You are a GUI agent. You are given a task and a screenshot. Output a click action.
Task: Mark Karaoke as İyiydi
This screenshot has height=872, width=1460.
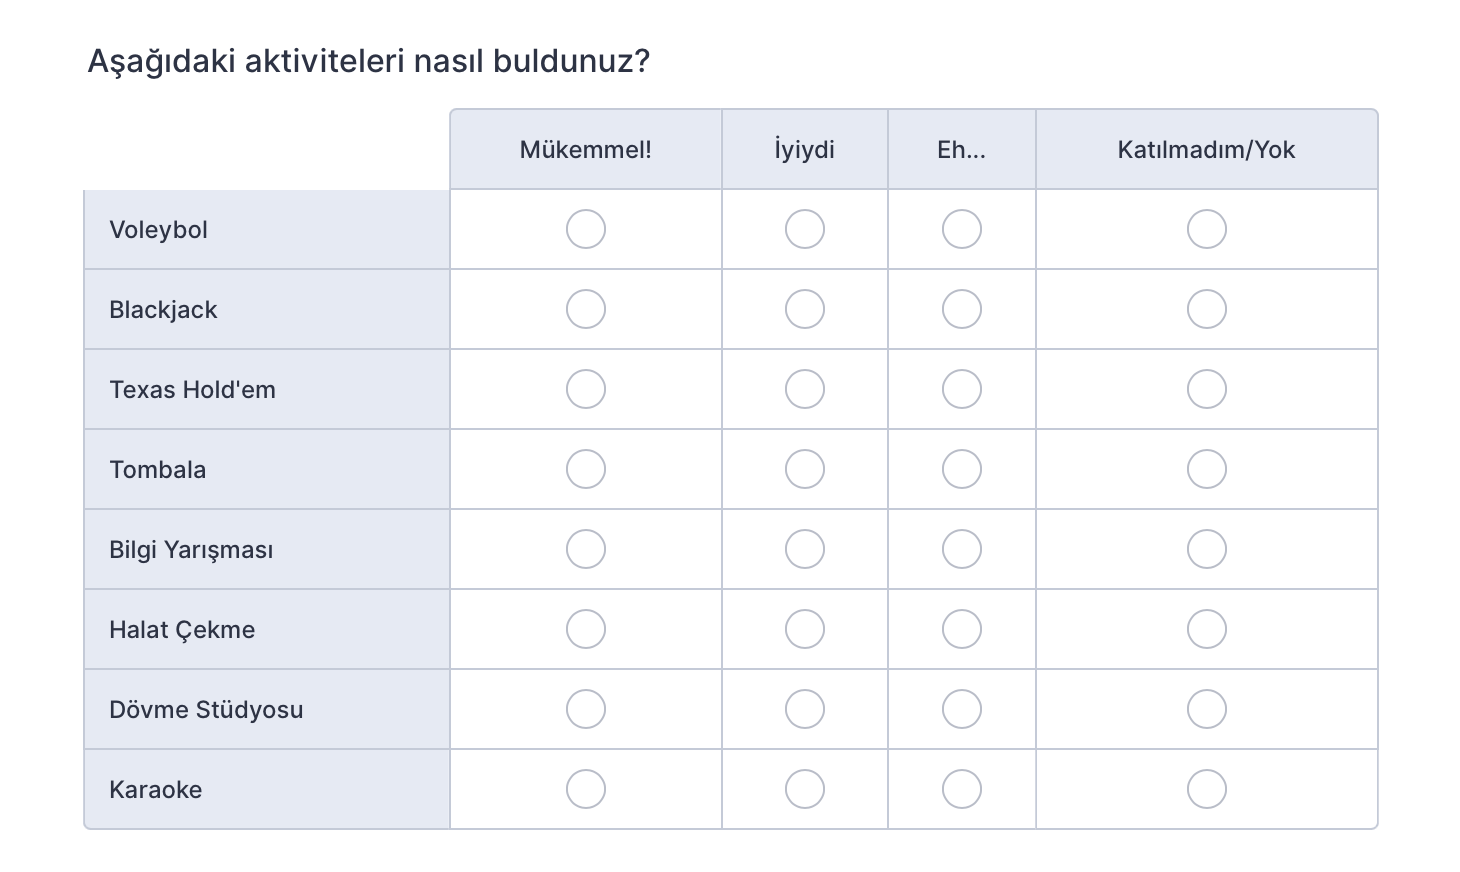point(805,789)
